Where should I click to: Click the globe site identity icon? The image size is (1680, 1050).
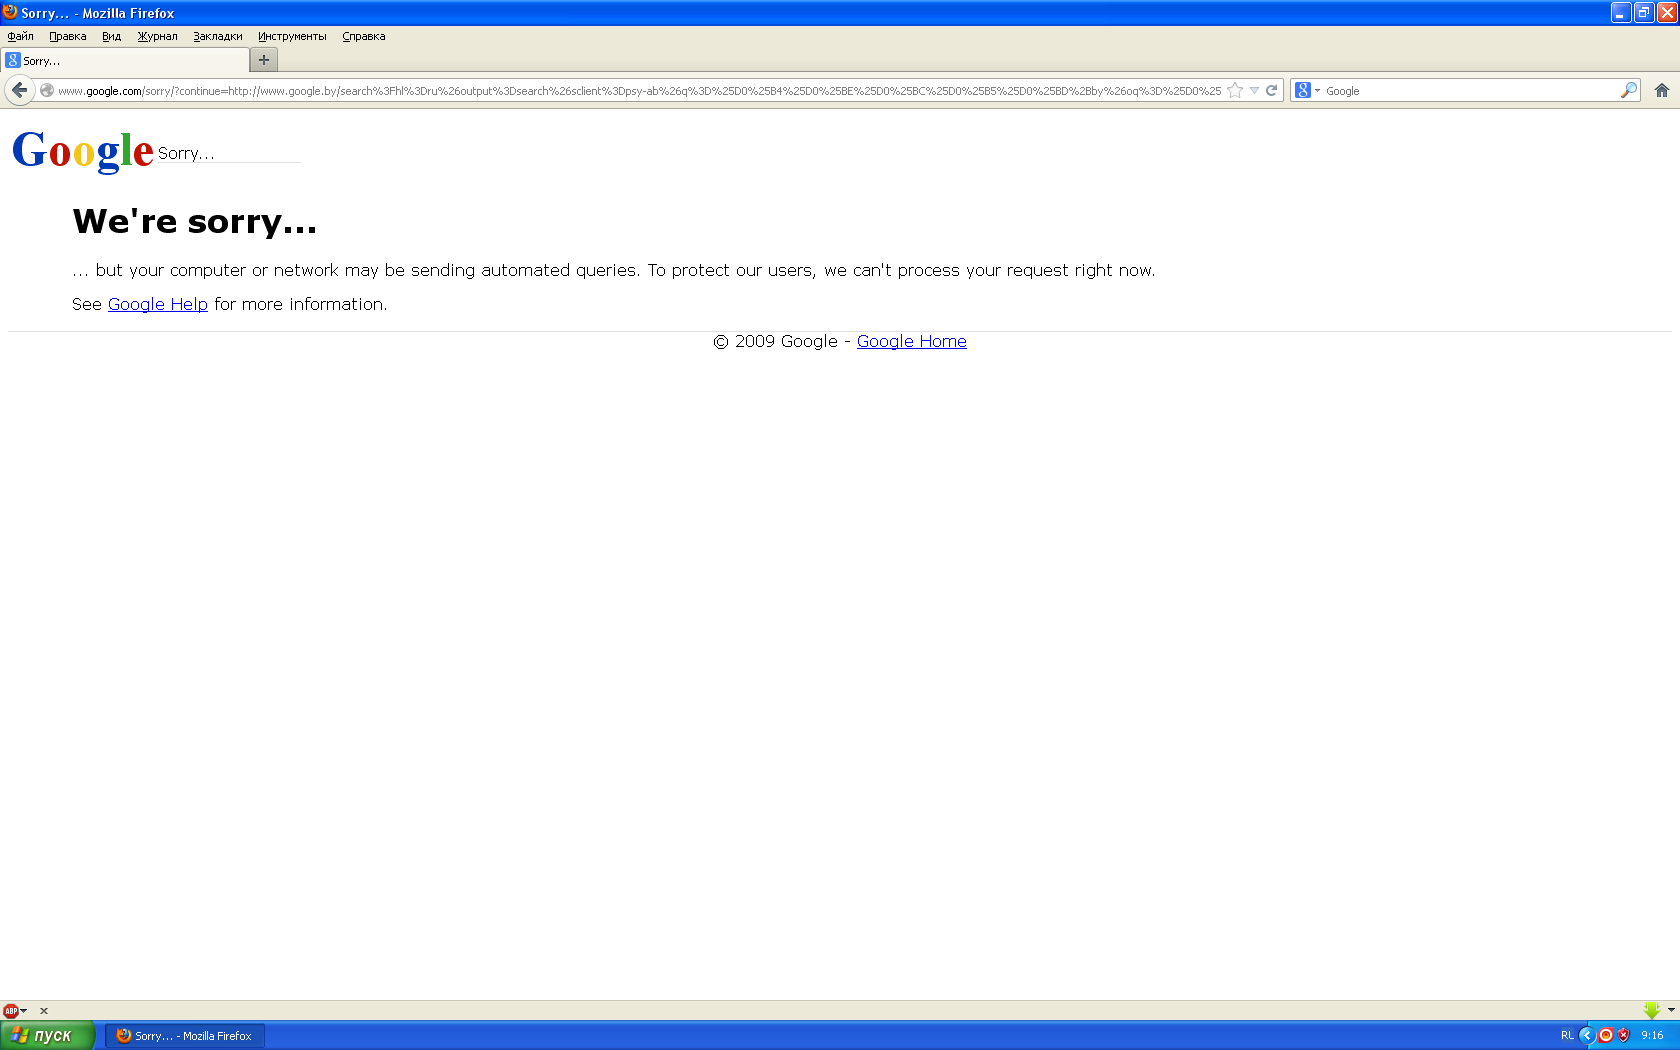click(46, 90)
